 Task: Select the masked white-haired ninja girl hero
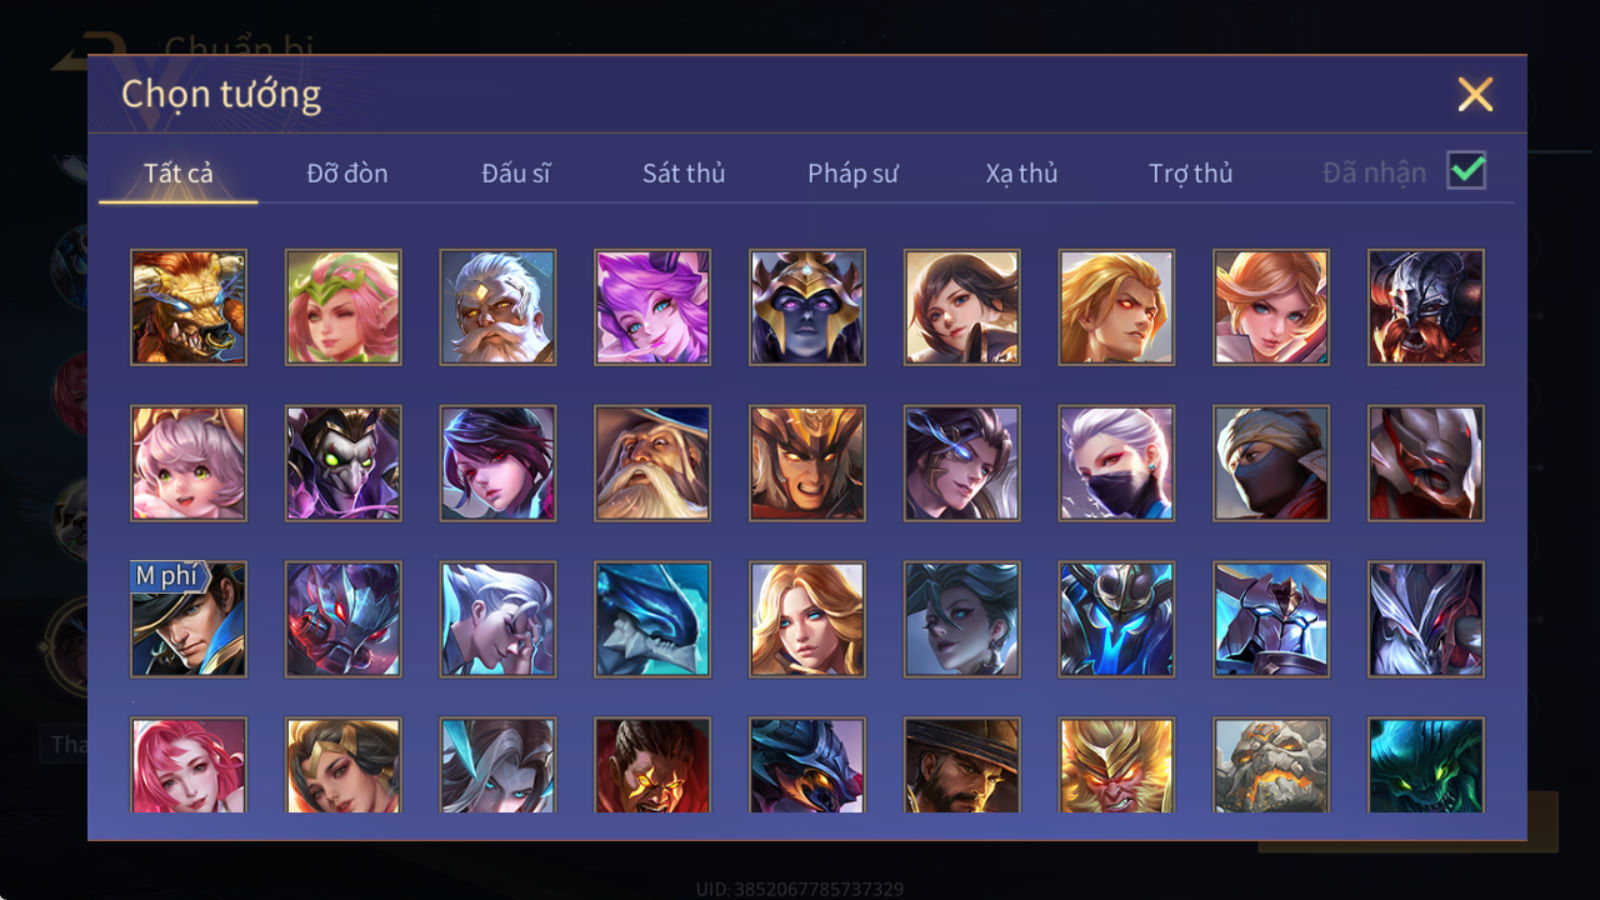pyautogui.click(x=1116, y=463)
